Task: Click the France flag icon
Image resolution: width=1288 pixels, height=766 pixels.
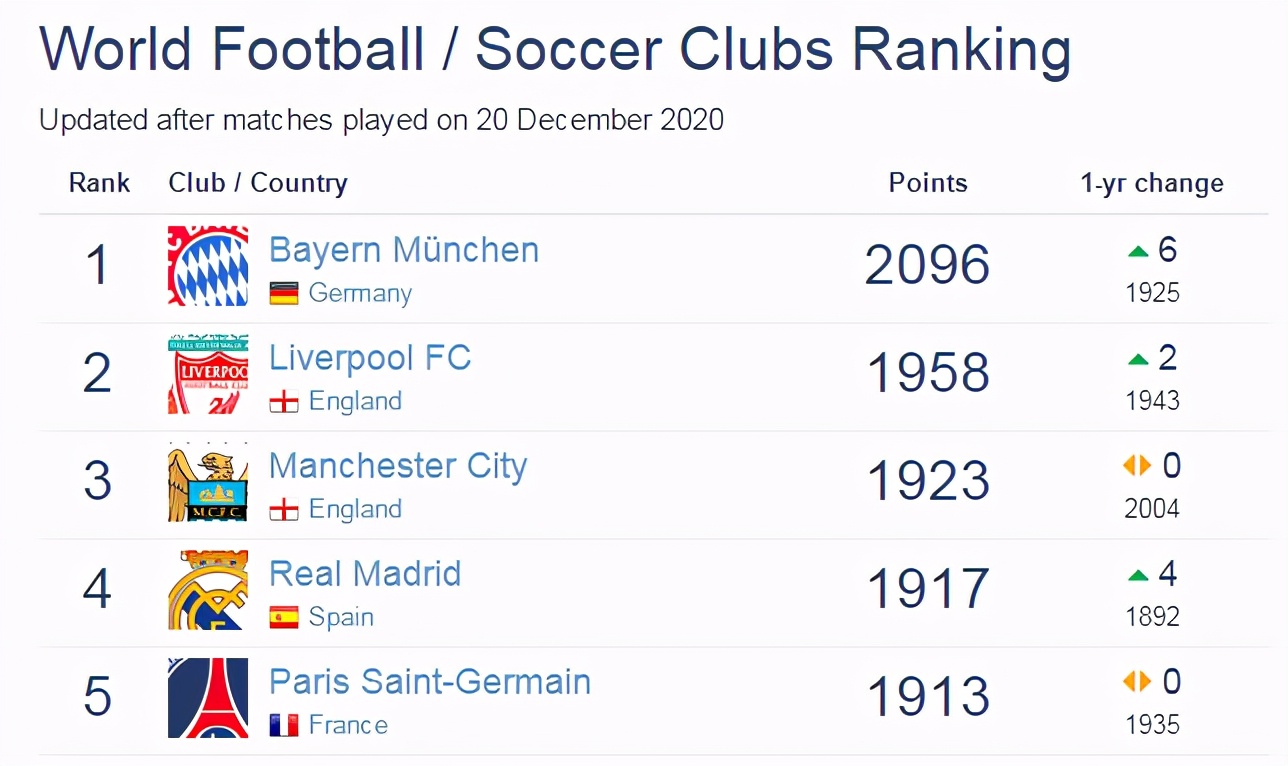Action: (x=284, y=726)
